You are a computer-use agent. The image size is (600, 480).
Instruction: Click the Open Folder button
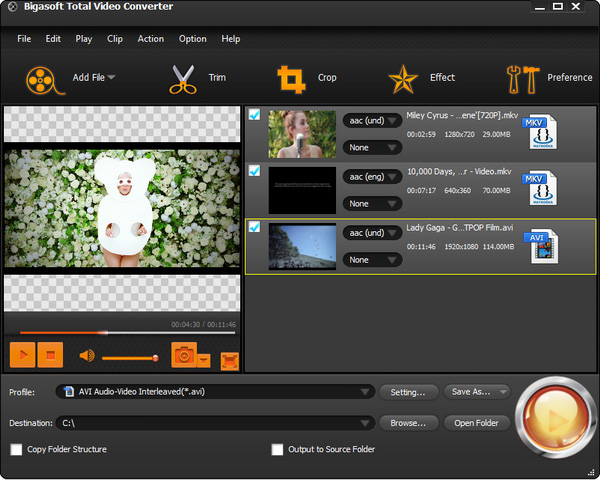pos(477,423)
